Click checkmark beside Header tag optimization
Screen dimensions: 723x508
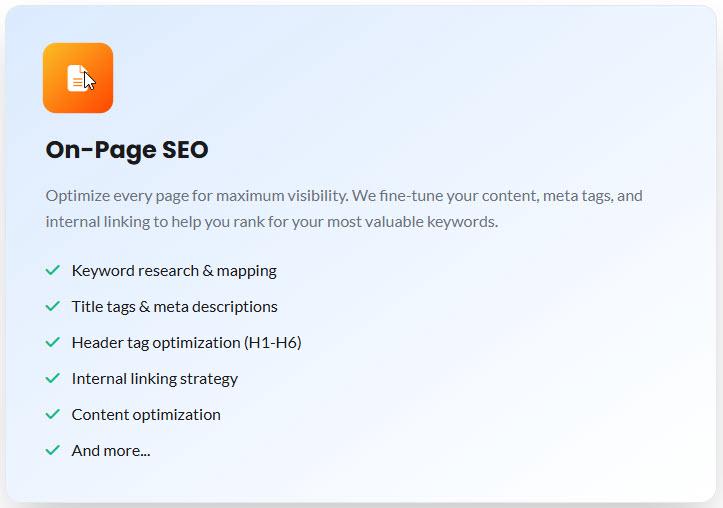(53, 342)
